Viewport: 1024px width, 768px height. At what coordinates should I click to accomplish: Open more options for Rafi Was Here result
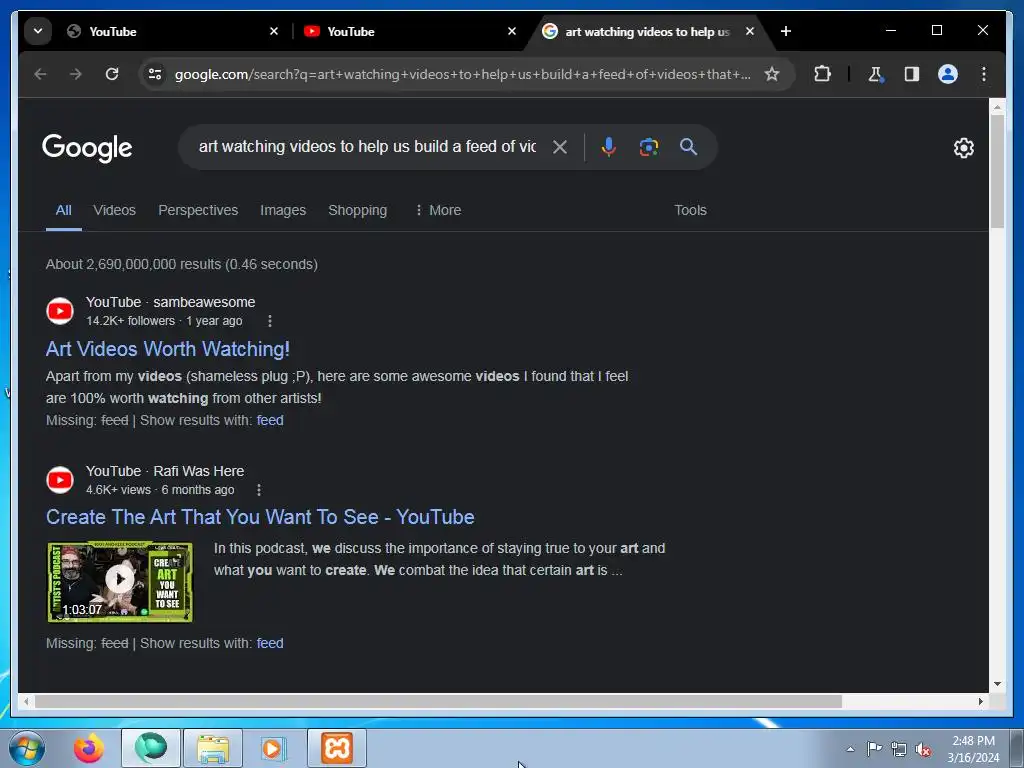click(259, 490)
